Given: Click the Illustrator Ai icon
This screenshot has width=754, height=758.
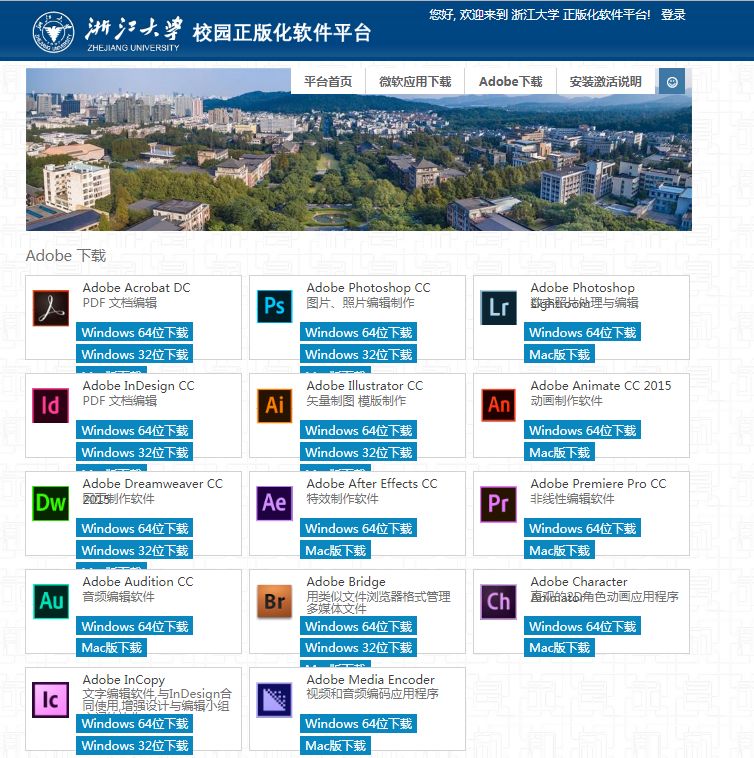Looking at the screenshot, I should (x=275, y=406).
